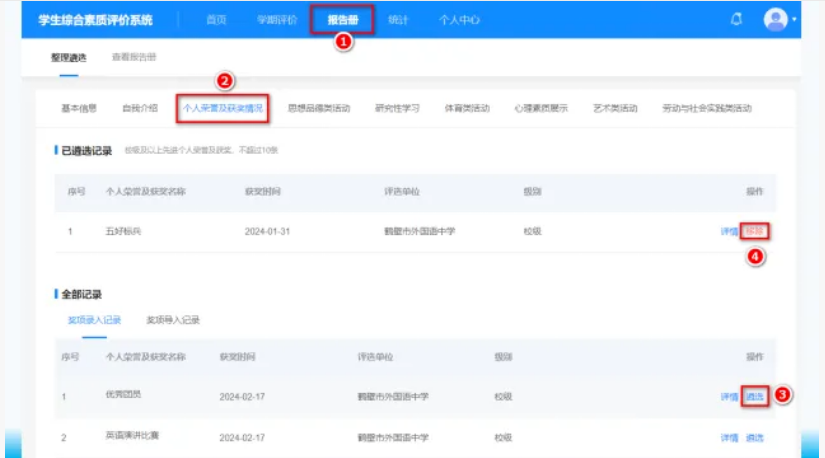Open the 基本信息 category tab
Viewport: 825px width, 458px height.
79,108
